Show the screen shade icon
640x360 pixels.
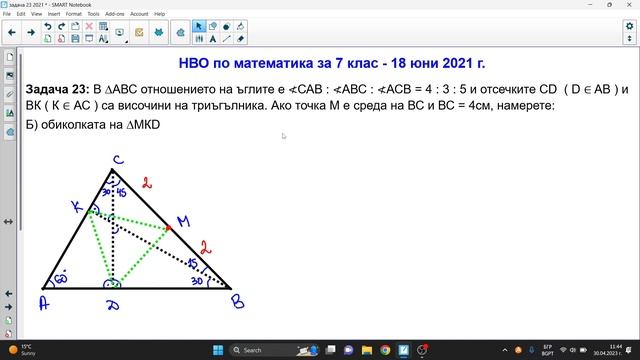[89, 39]
